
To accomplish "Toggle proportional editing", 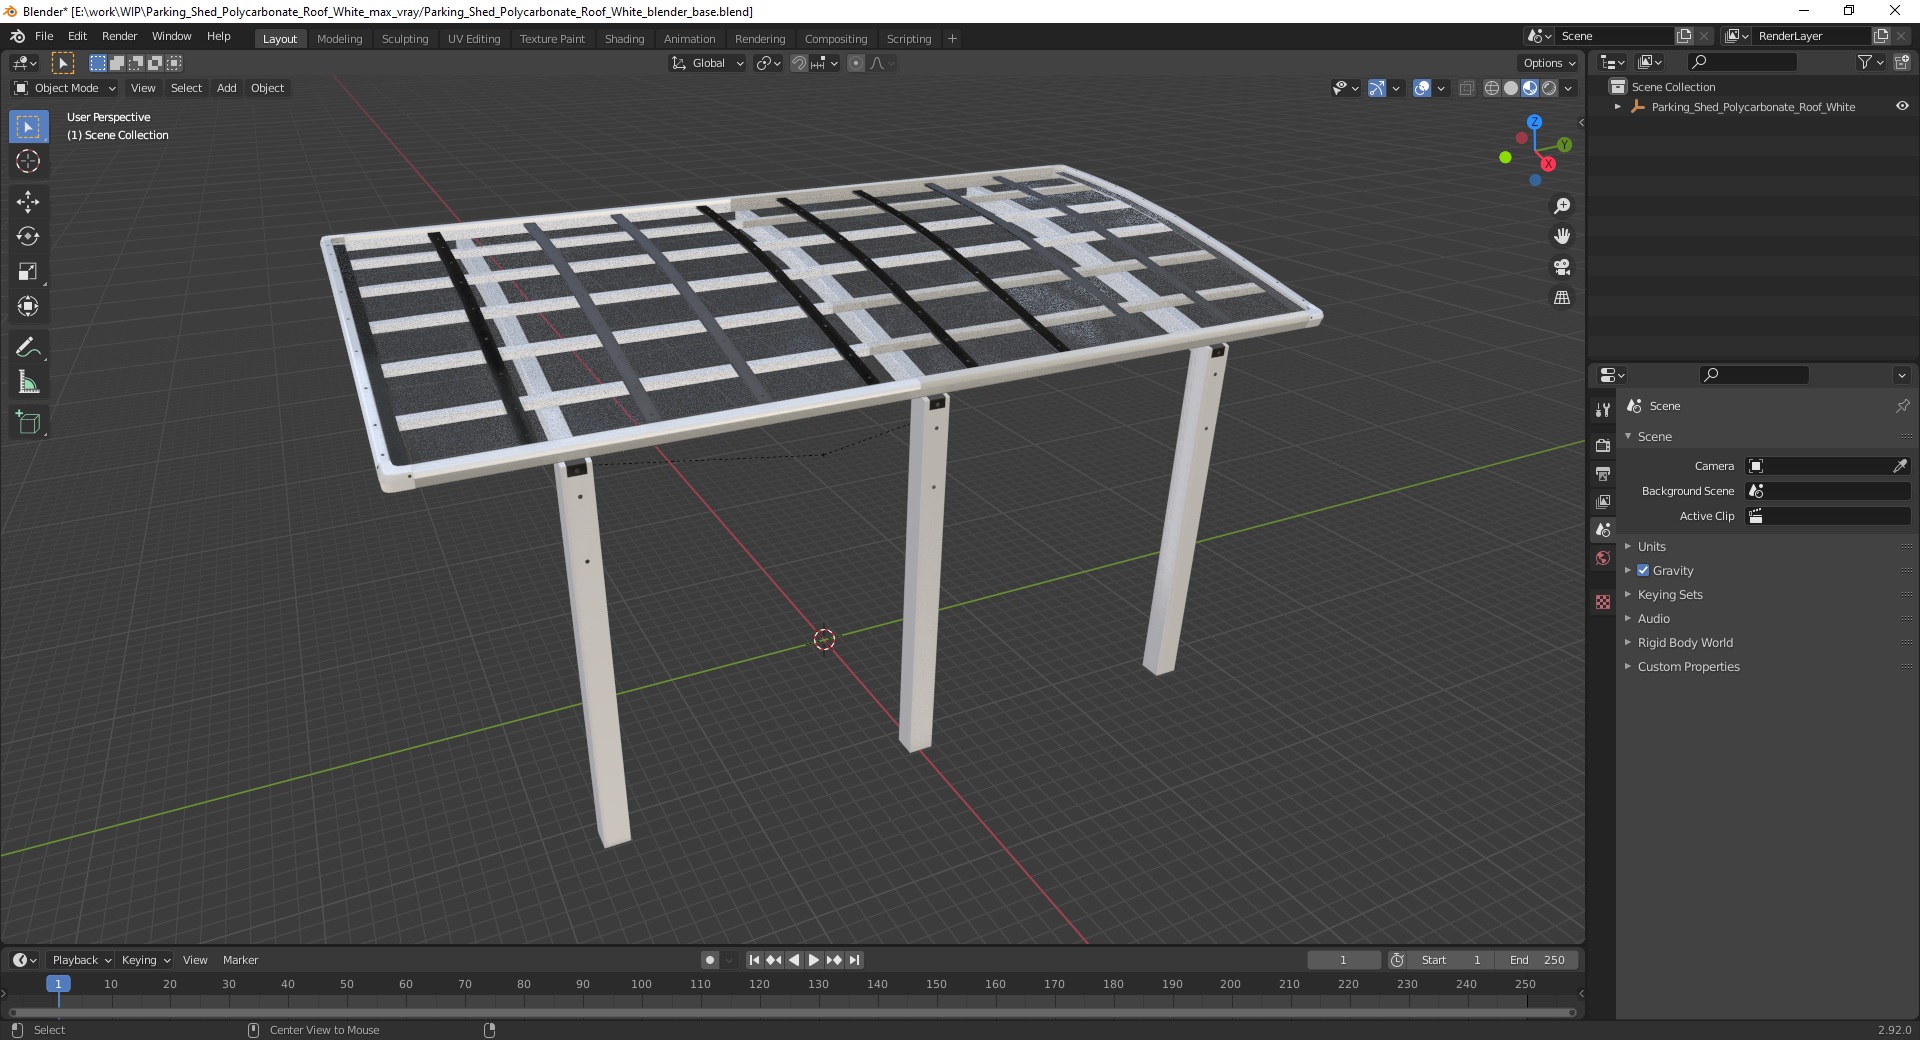I will pos(856,63).
